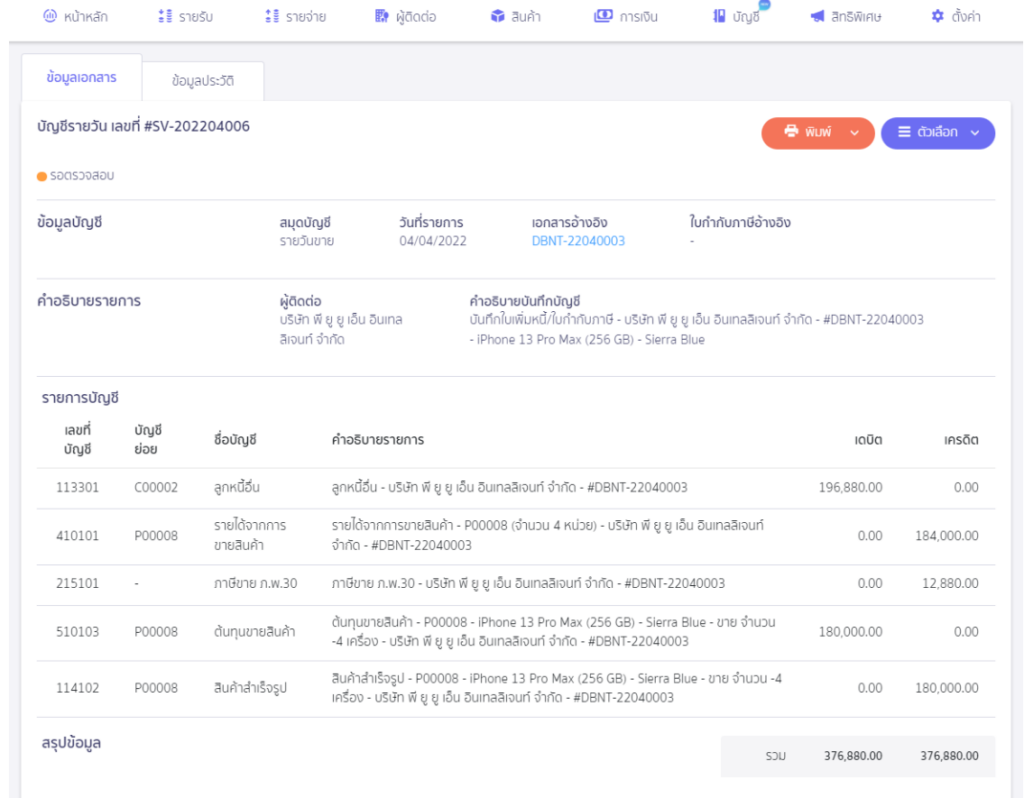Click the สินค้า product box icon

[498, 16]
